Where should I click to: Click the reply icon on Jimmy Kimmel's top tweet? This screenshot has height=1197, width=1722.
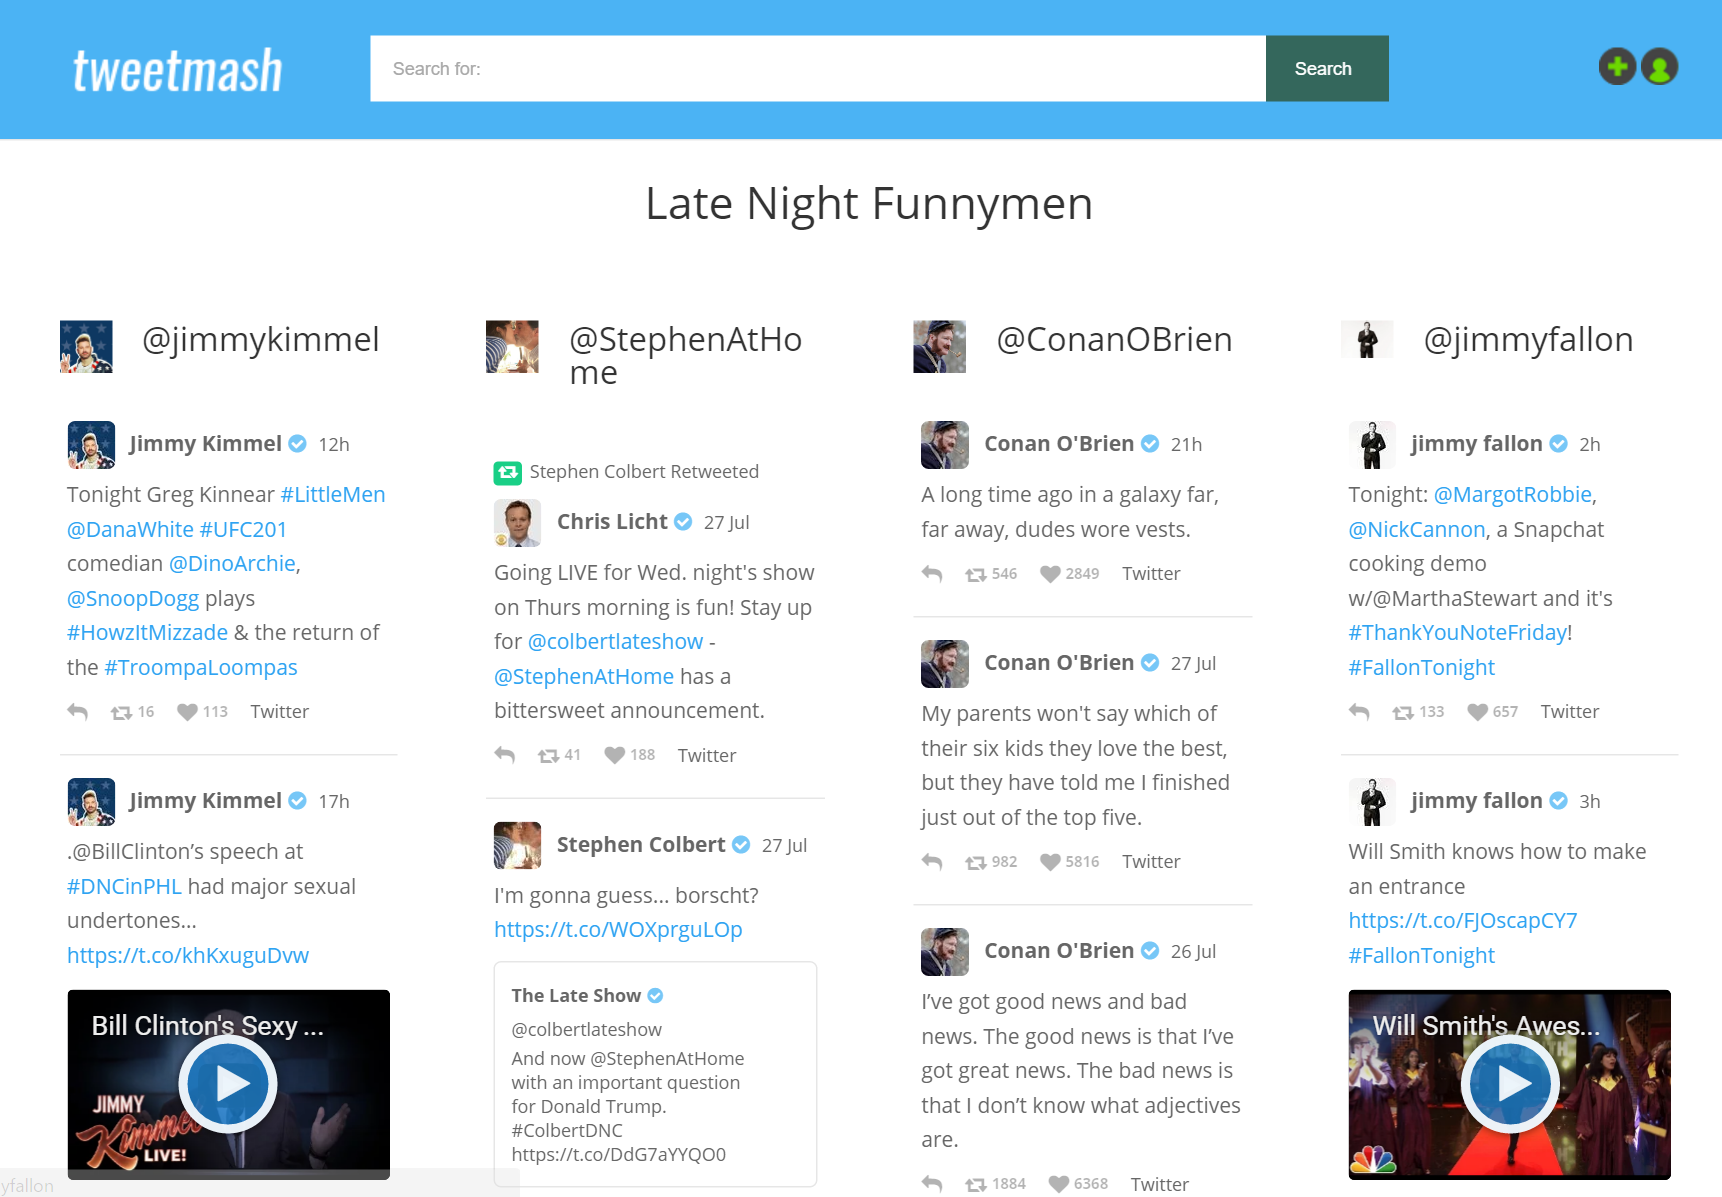tap(78, 711)
